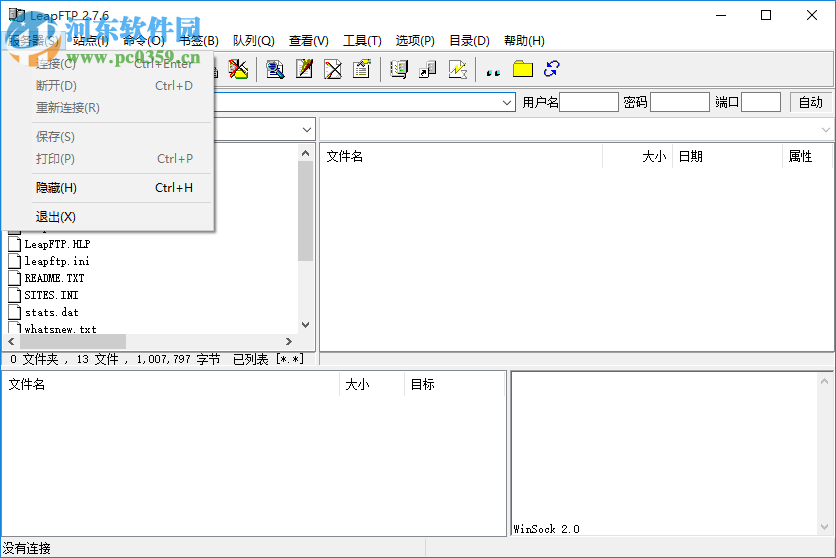The image size is (836, 558).
Task: Select SITES.INI in local file list
Action: [51, 295]
